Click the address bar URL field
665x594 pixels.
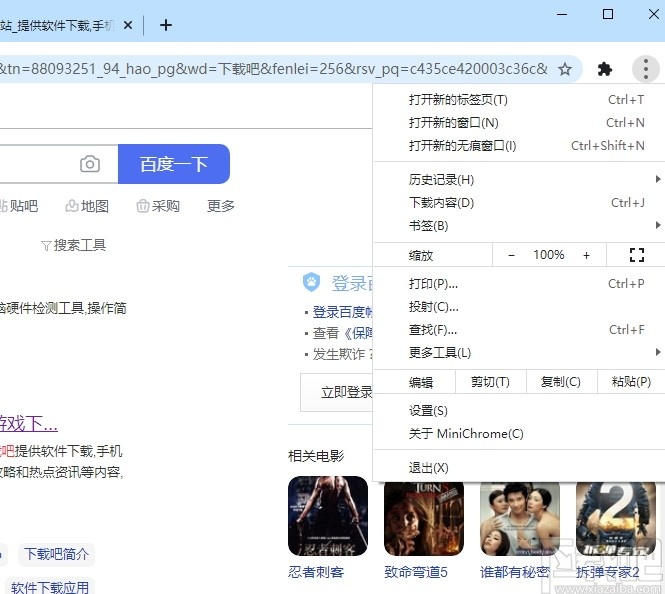[274, 69]
